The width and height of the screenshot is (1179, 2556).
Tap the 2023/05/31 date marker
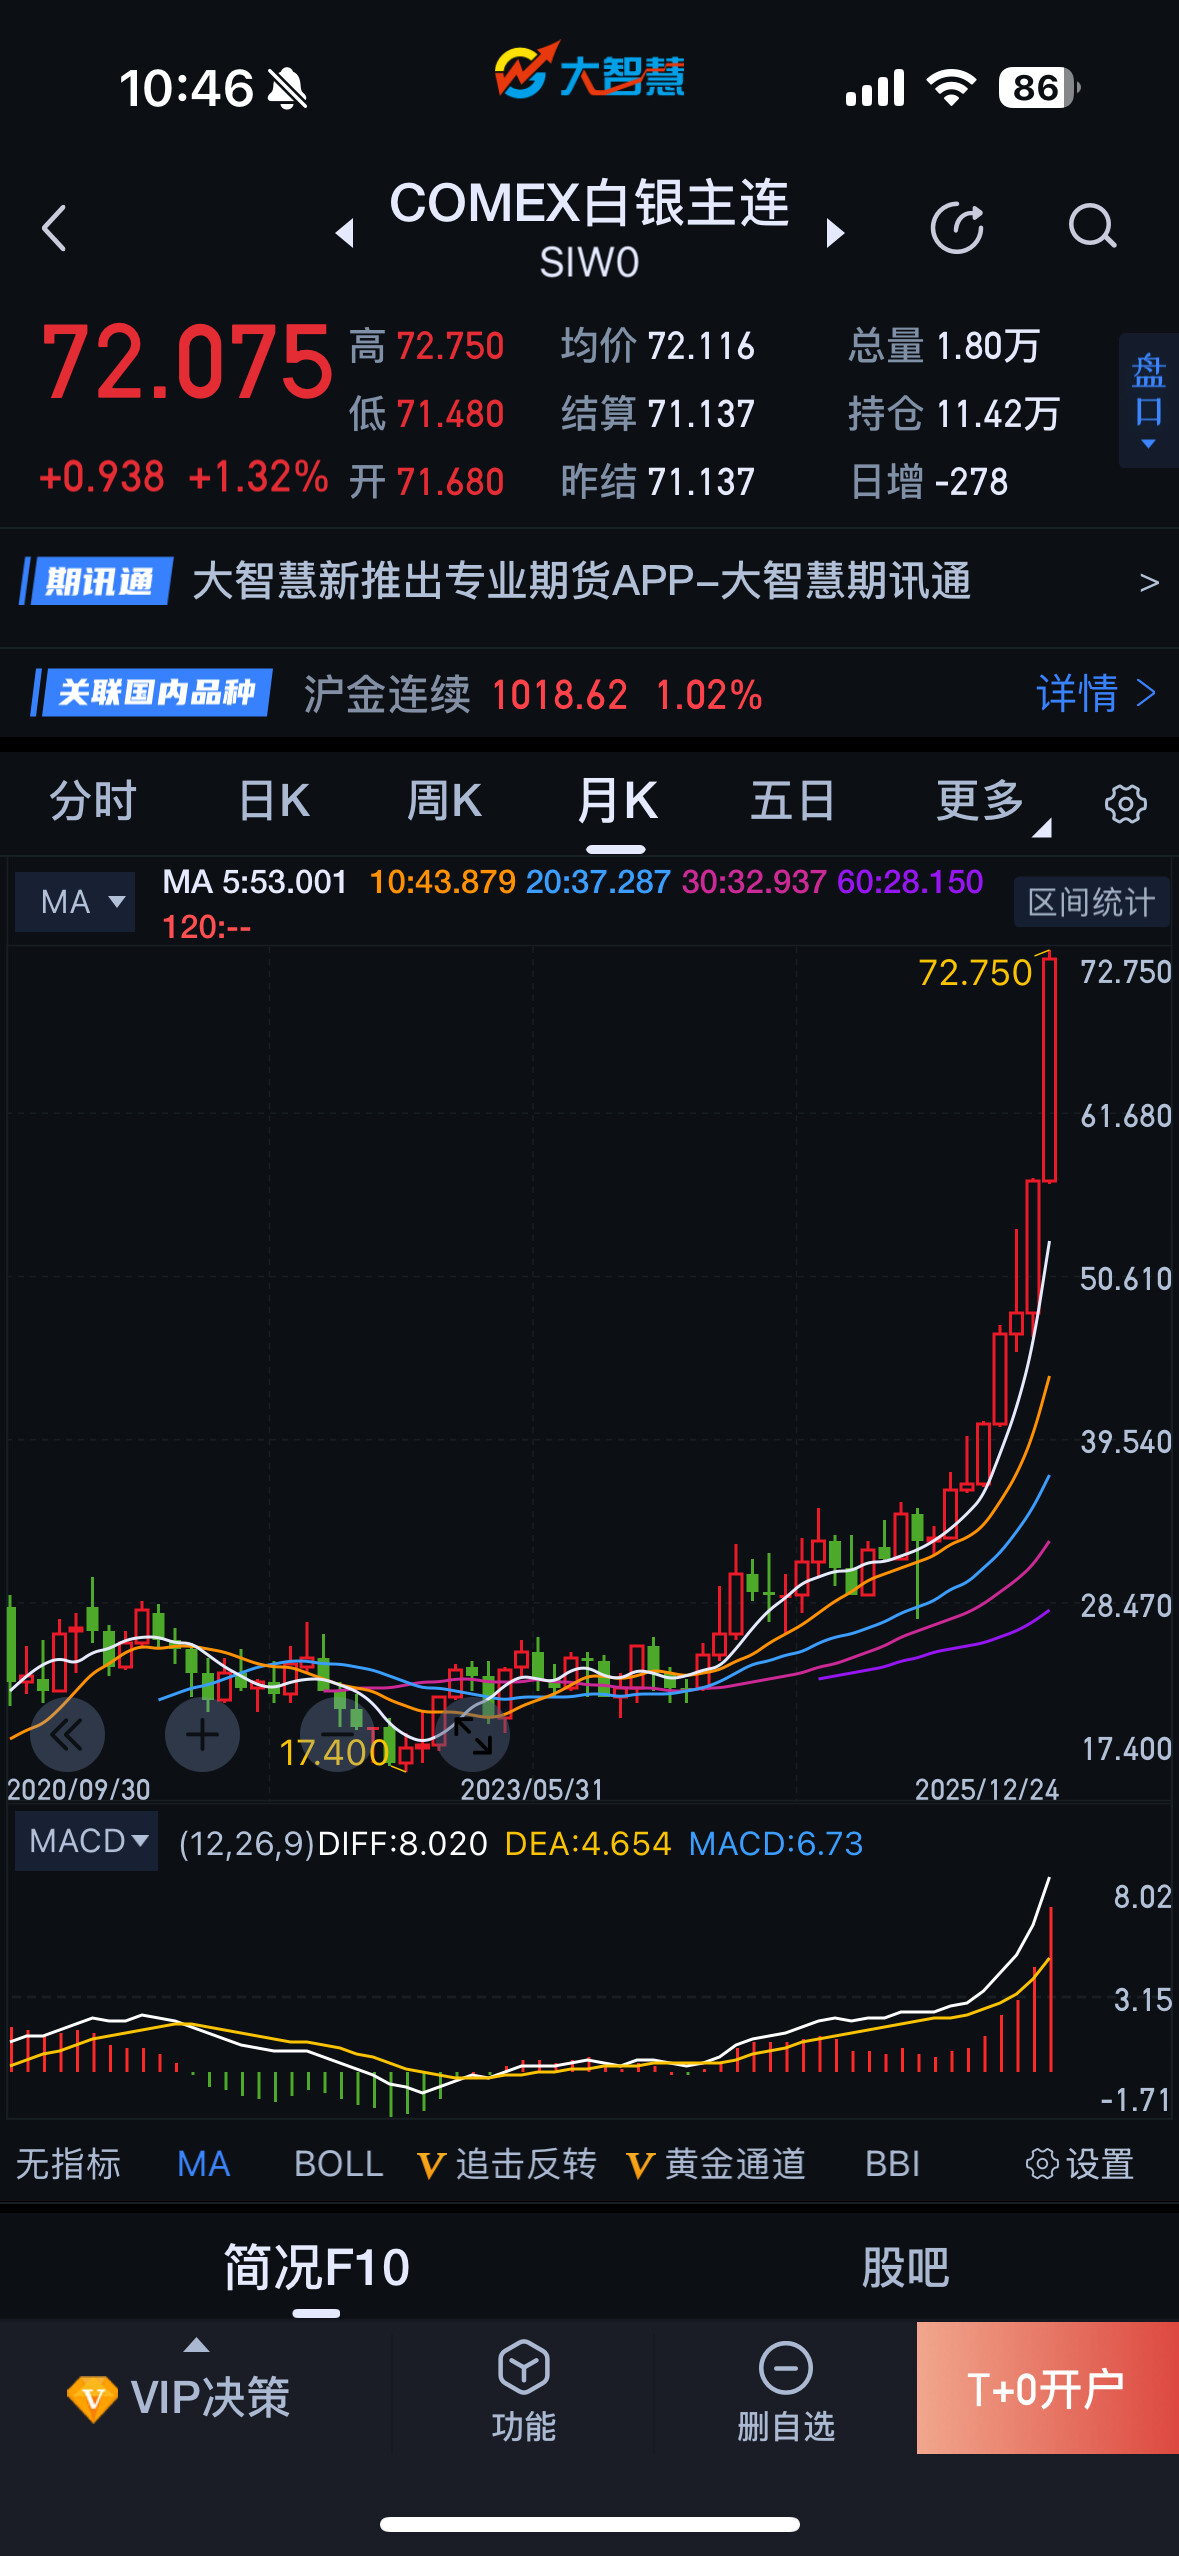pyautogui.click(x=532, y=1789)
